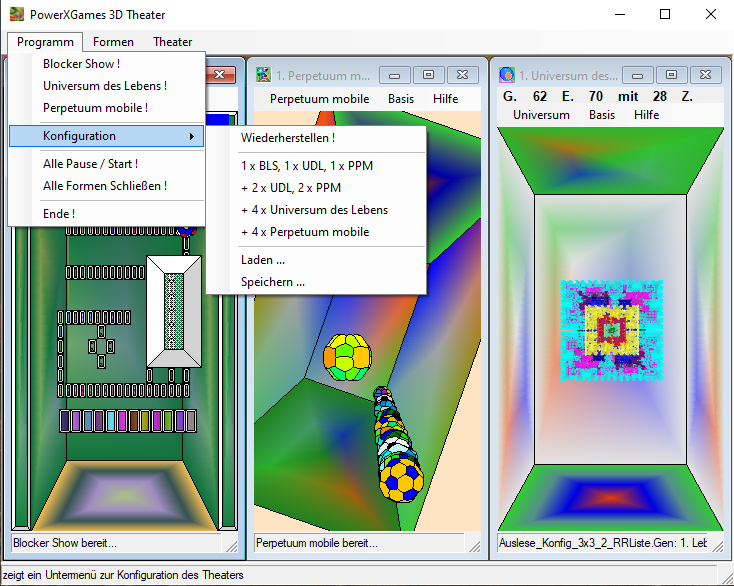Choose Alle Pause / Start !
Image resolution: width=734 pixels, height=586 pixels.
pos(106,164)
